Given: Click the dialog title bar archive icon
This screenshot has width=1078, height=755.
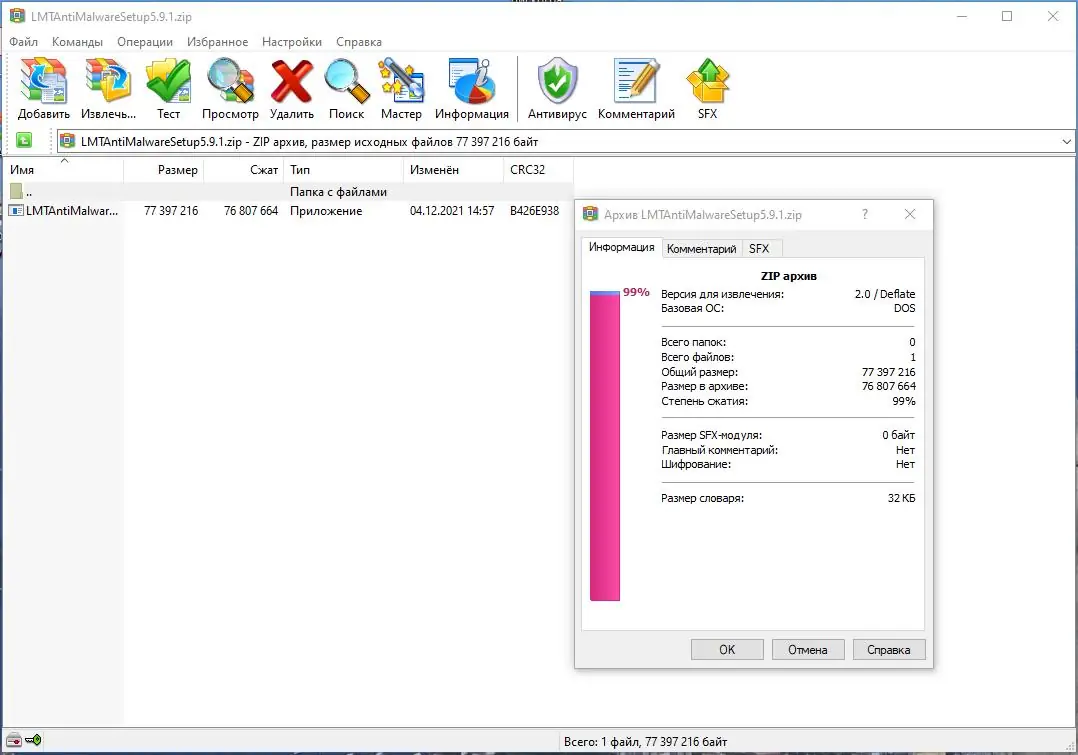Looking at the screenshot, I should [591, 215].
